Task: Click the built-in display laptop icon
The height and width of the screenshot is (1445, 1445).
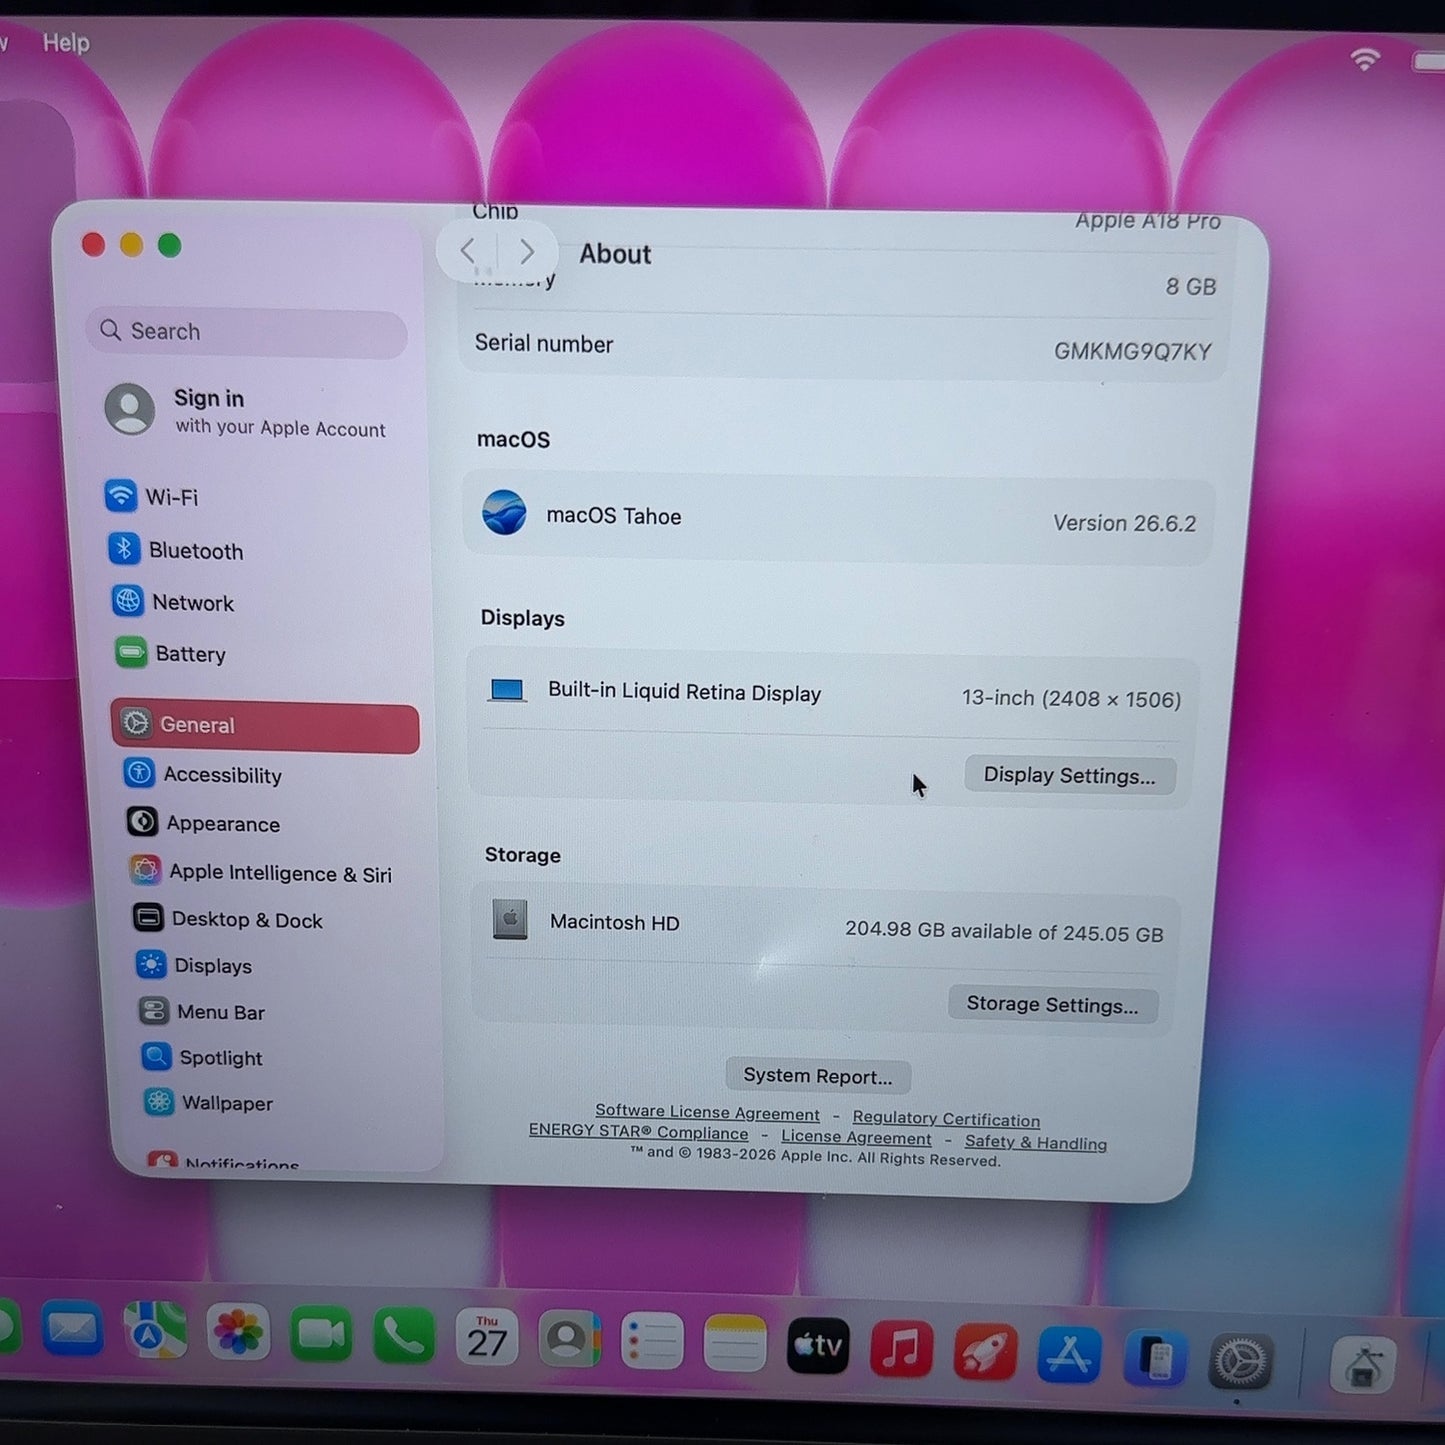Action: pyautogui.click(x=507, y=690)
